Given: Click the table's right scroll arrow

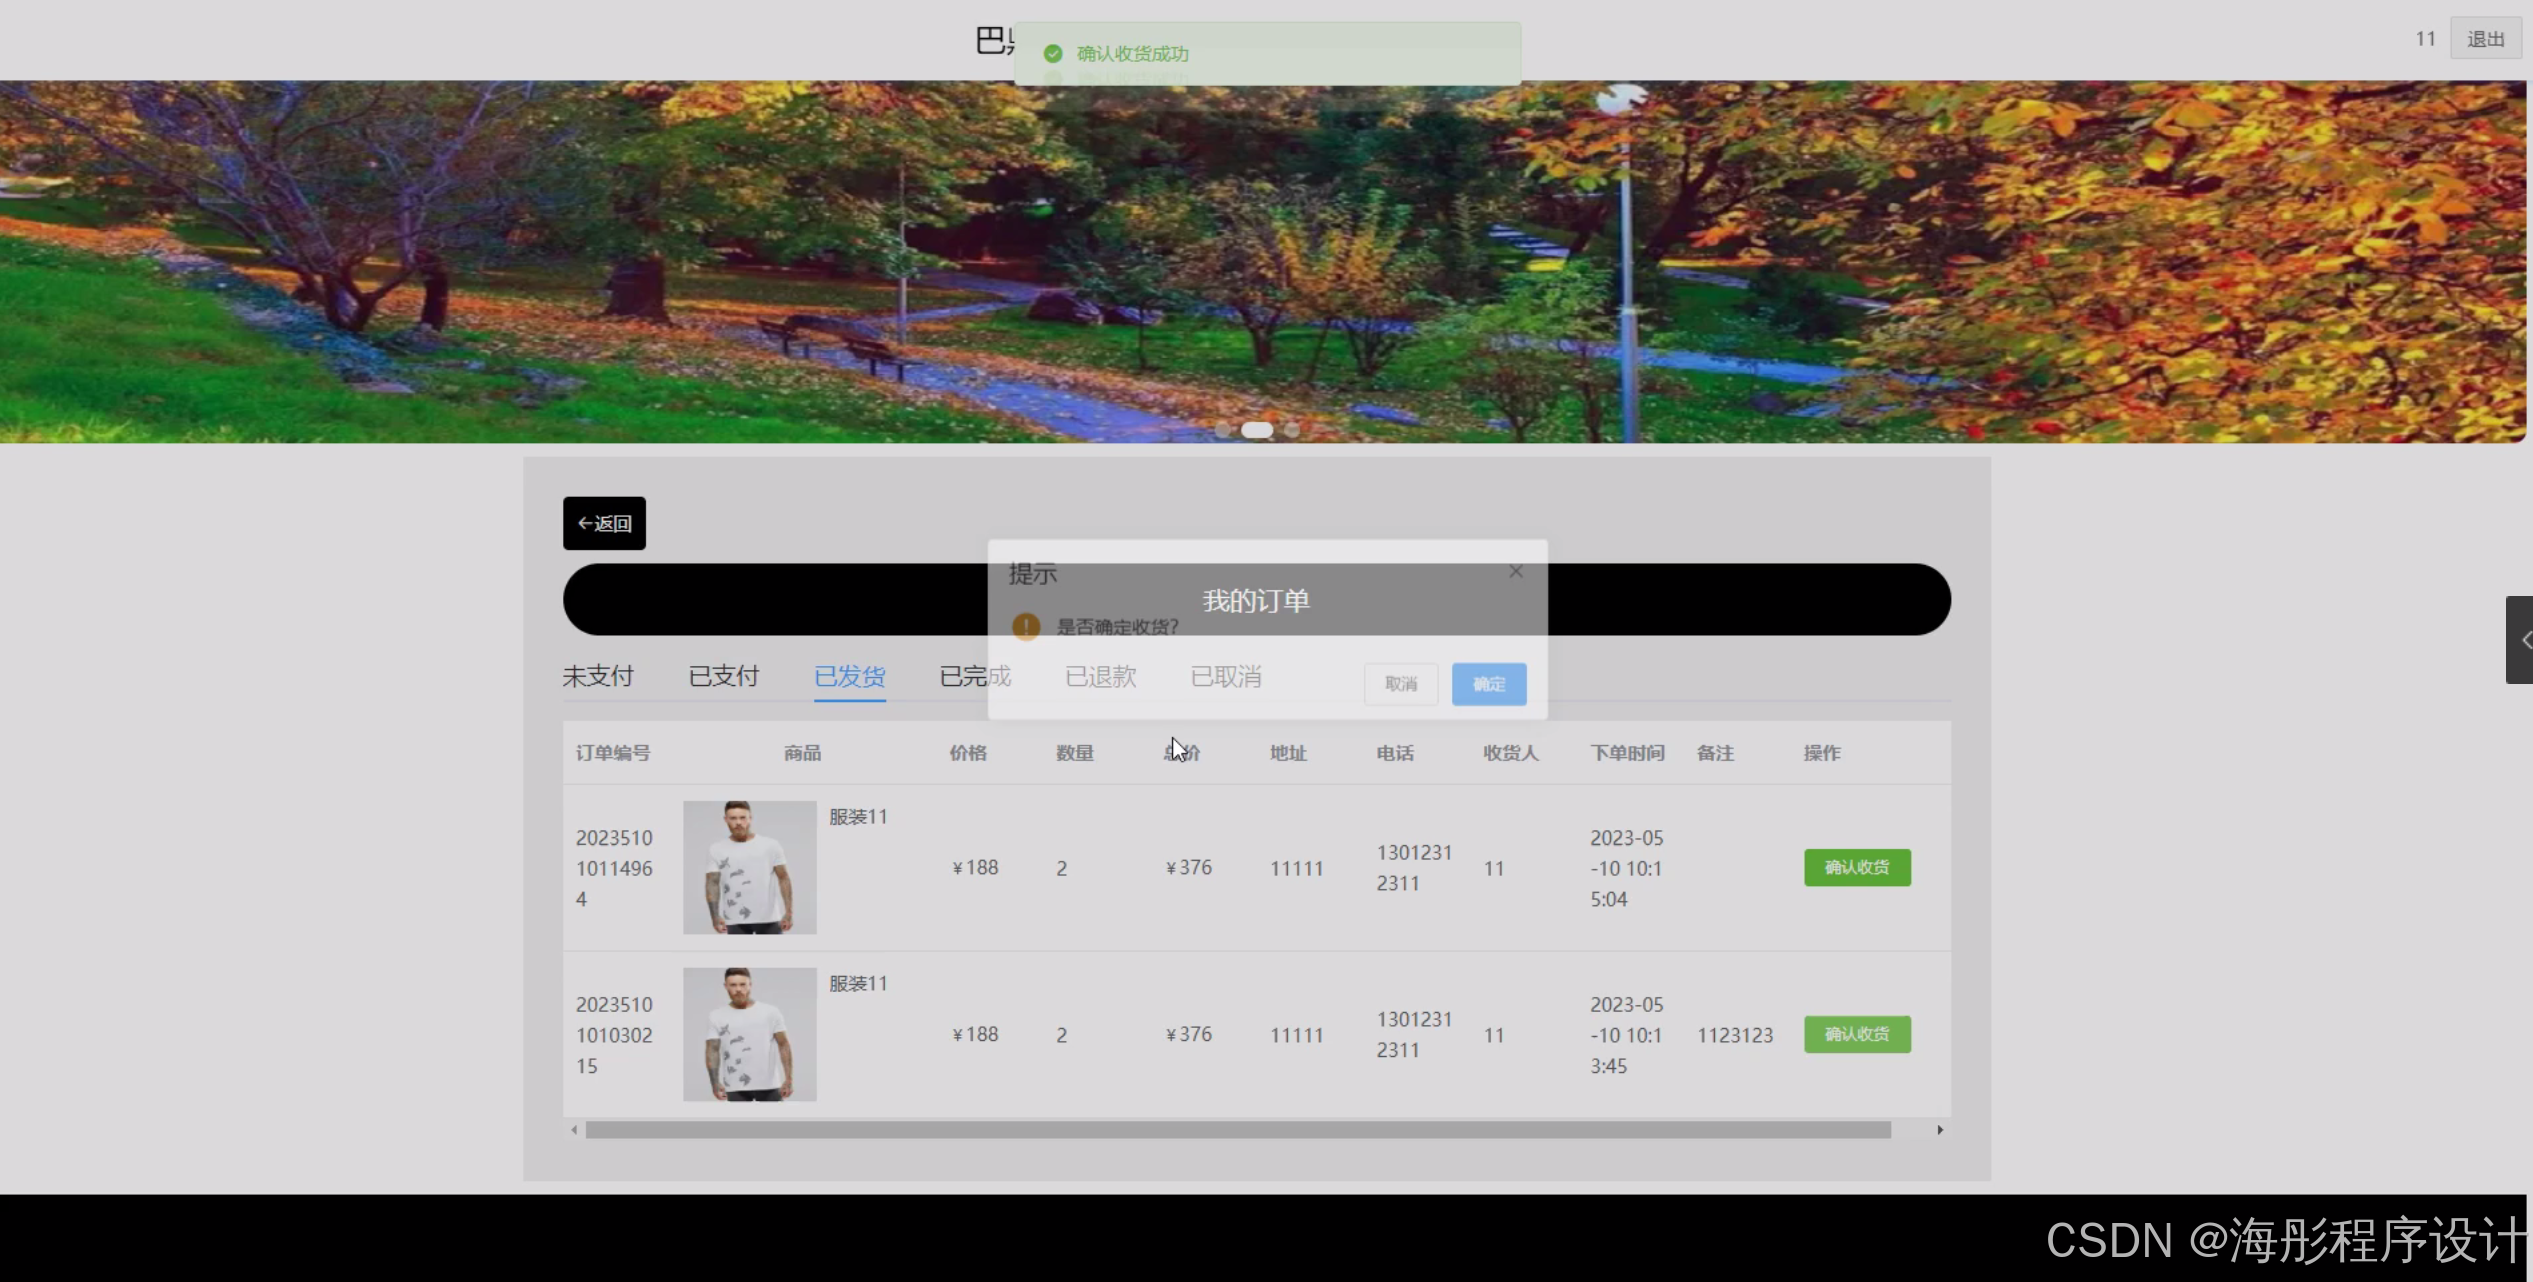Looking at the screenshot, I should tap(1939, 1130).
